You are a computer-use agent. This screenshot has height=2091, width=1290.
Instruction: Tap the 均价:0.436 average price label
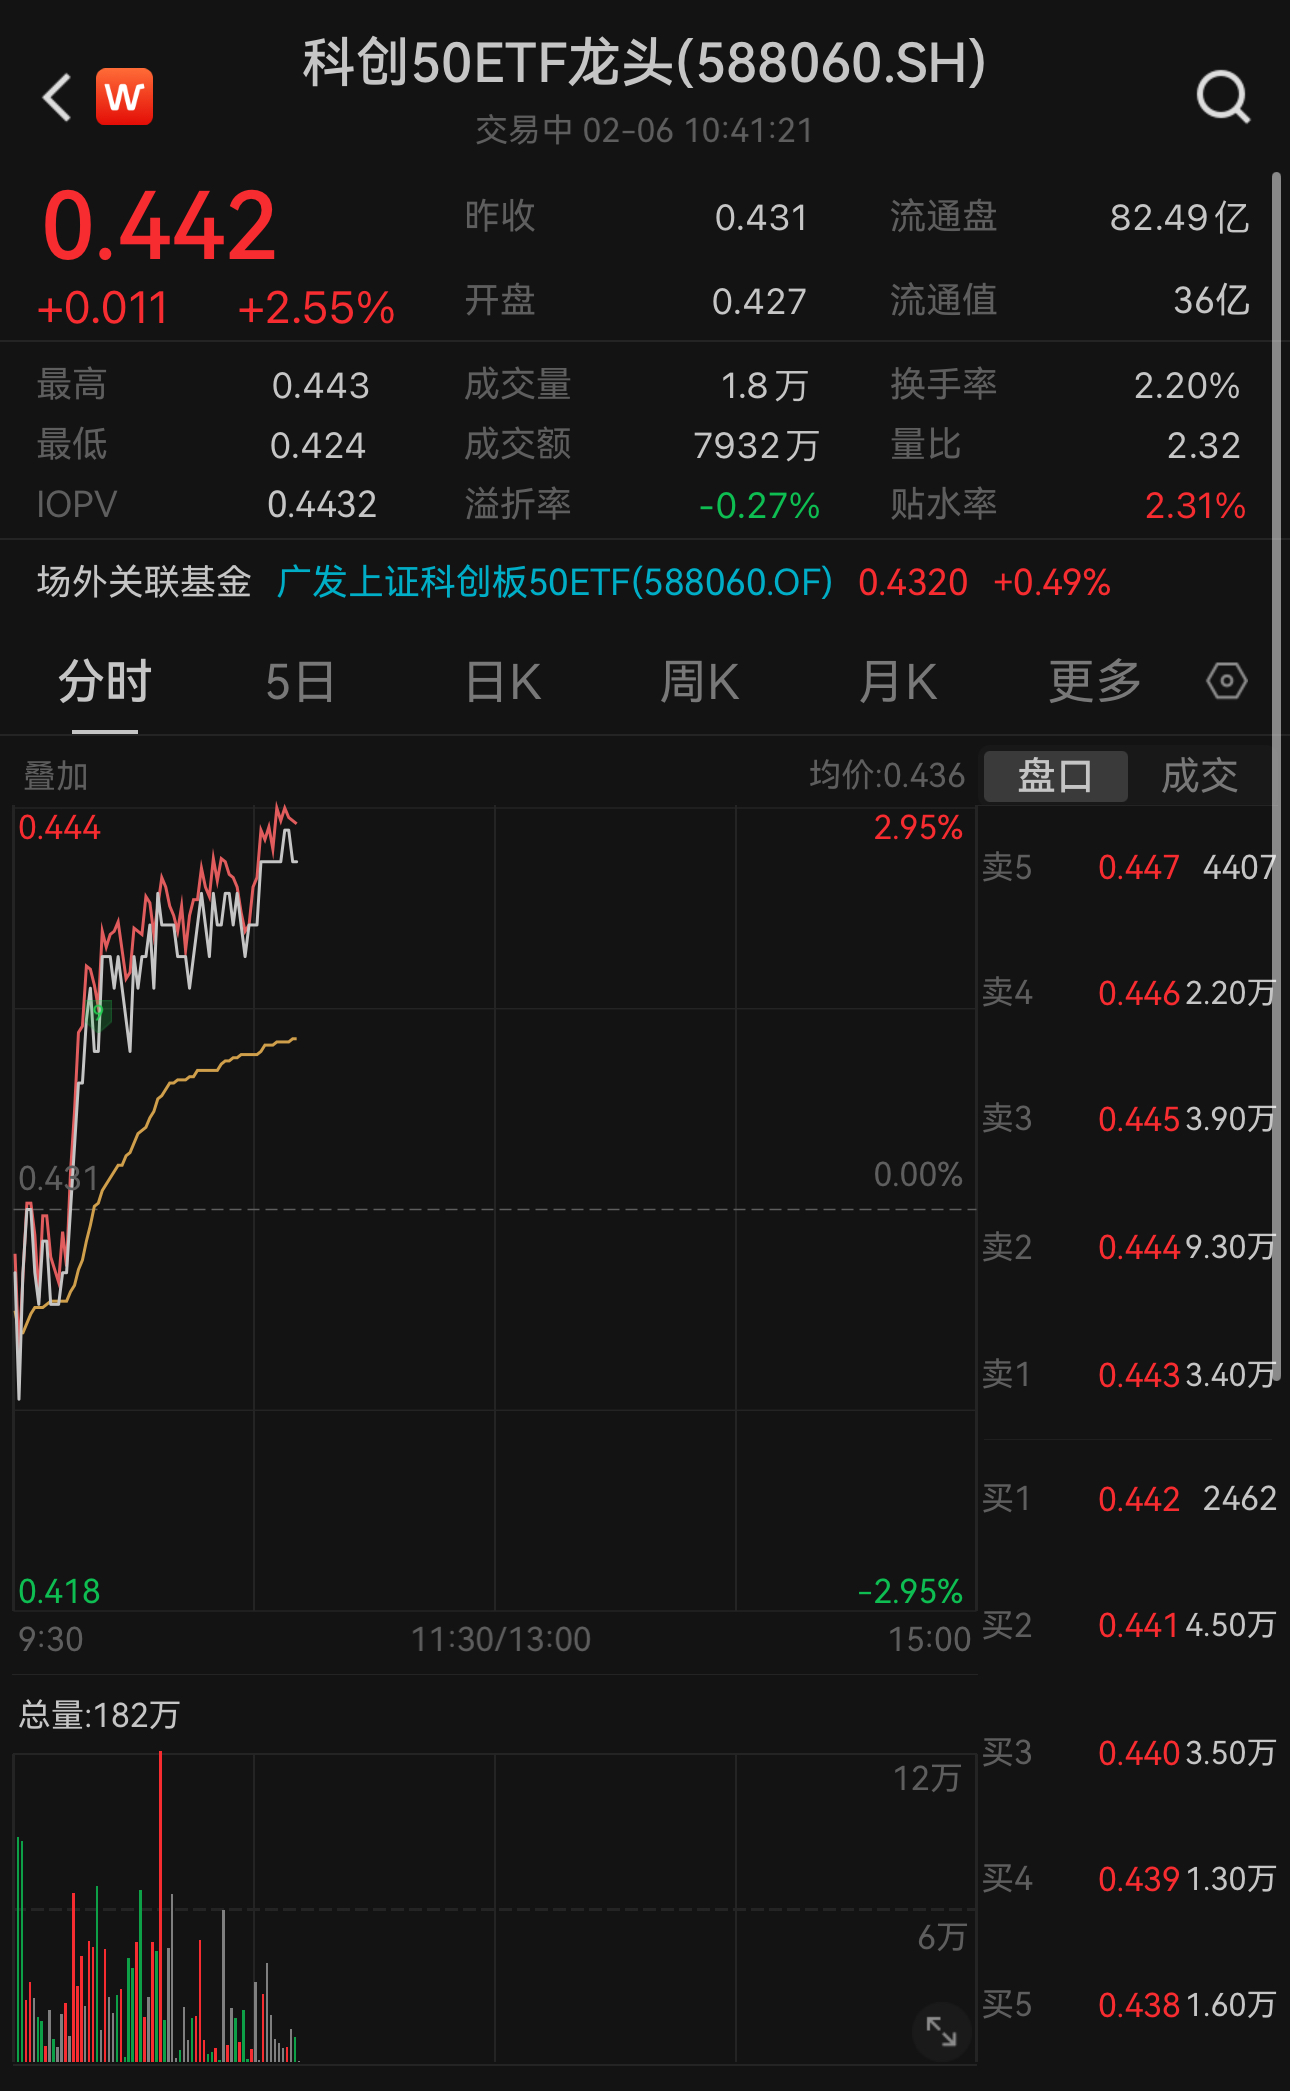pyautogui.click(x=887, y=776)
